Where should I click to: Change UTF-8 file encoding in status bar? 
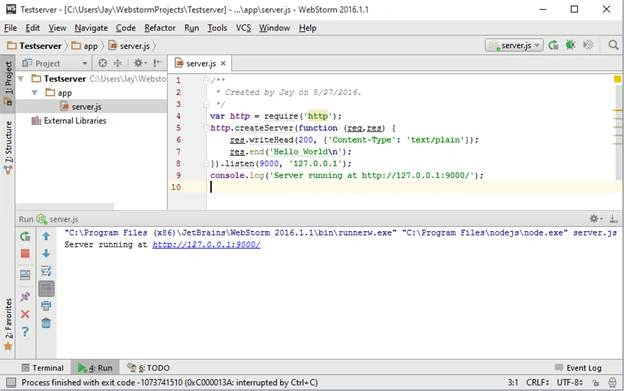570,382
